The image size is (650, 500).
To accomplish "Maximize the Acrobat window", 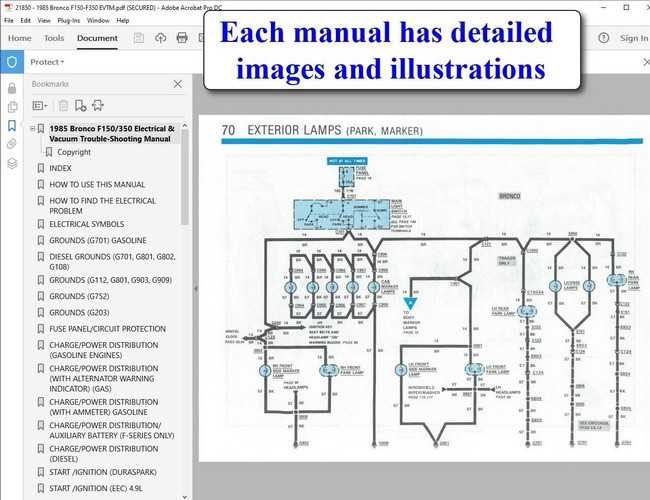I will (626, 7).
